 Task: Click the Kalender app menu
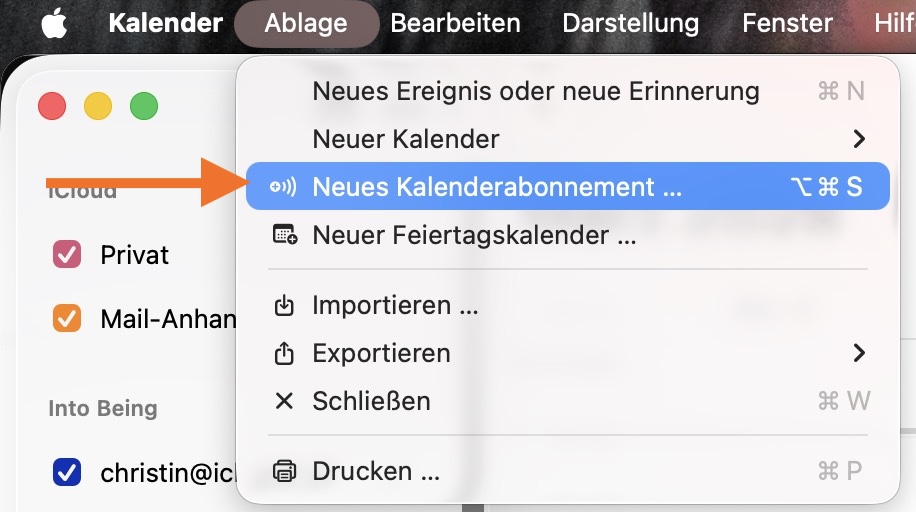coord(165,23)
